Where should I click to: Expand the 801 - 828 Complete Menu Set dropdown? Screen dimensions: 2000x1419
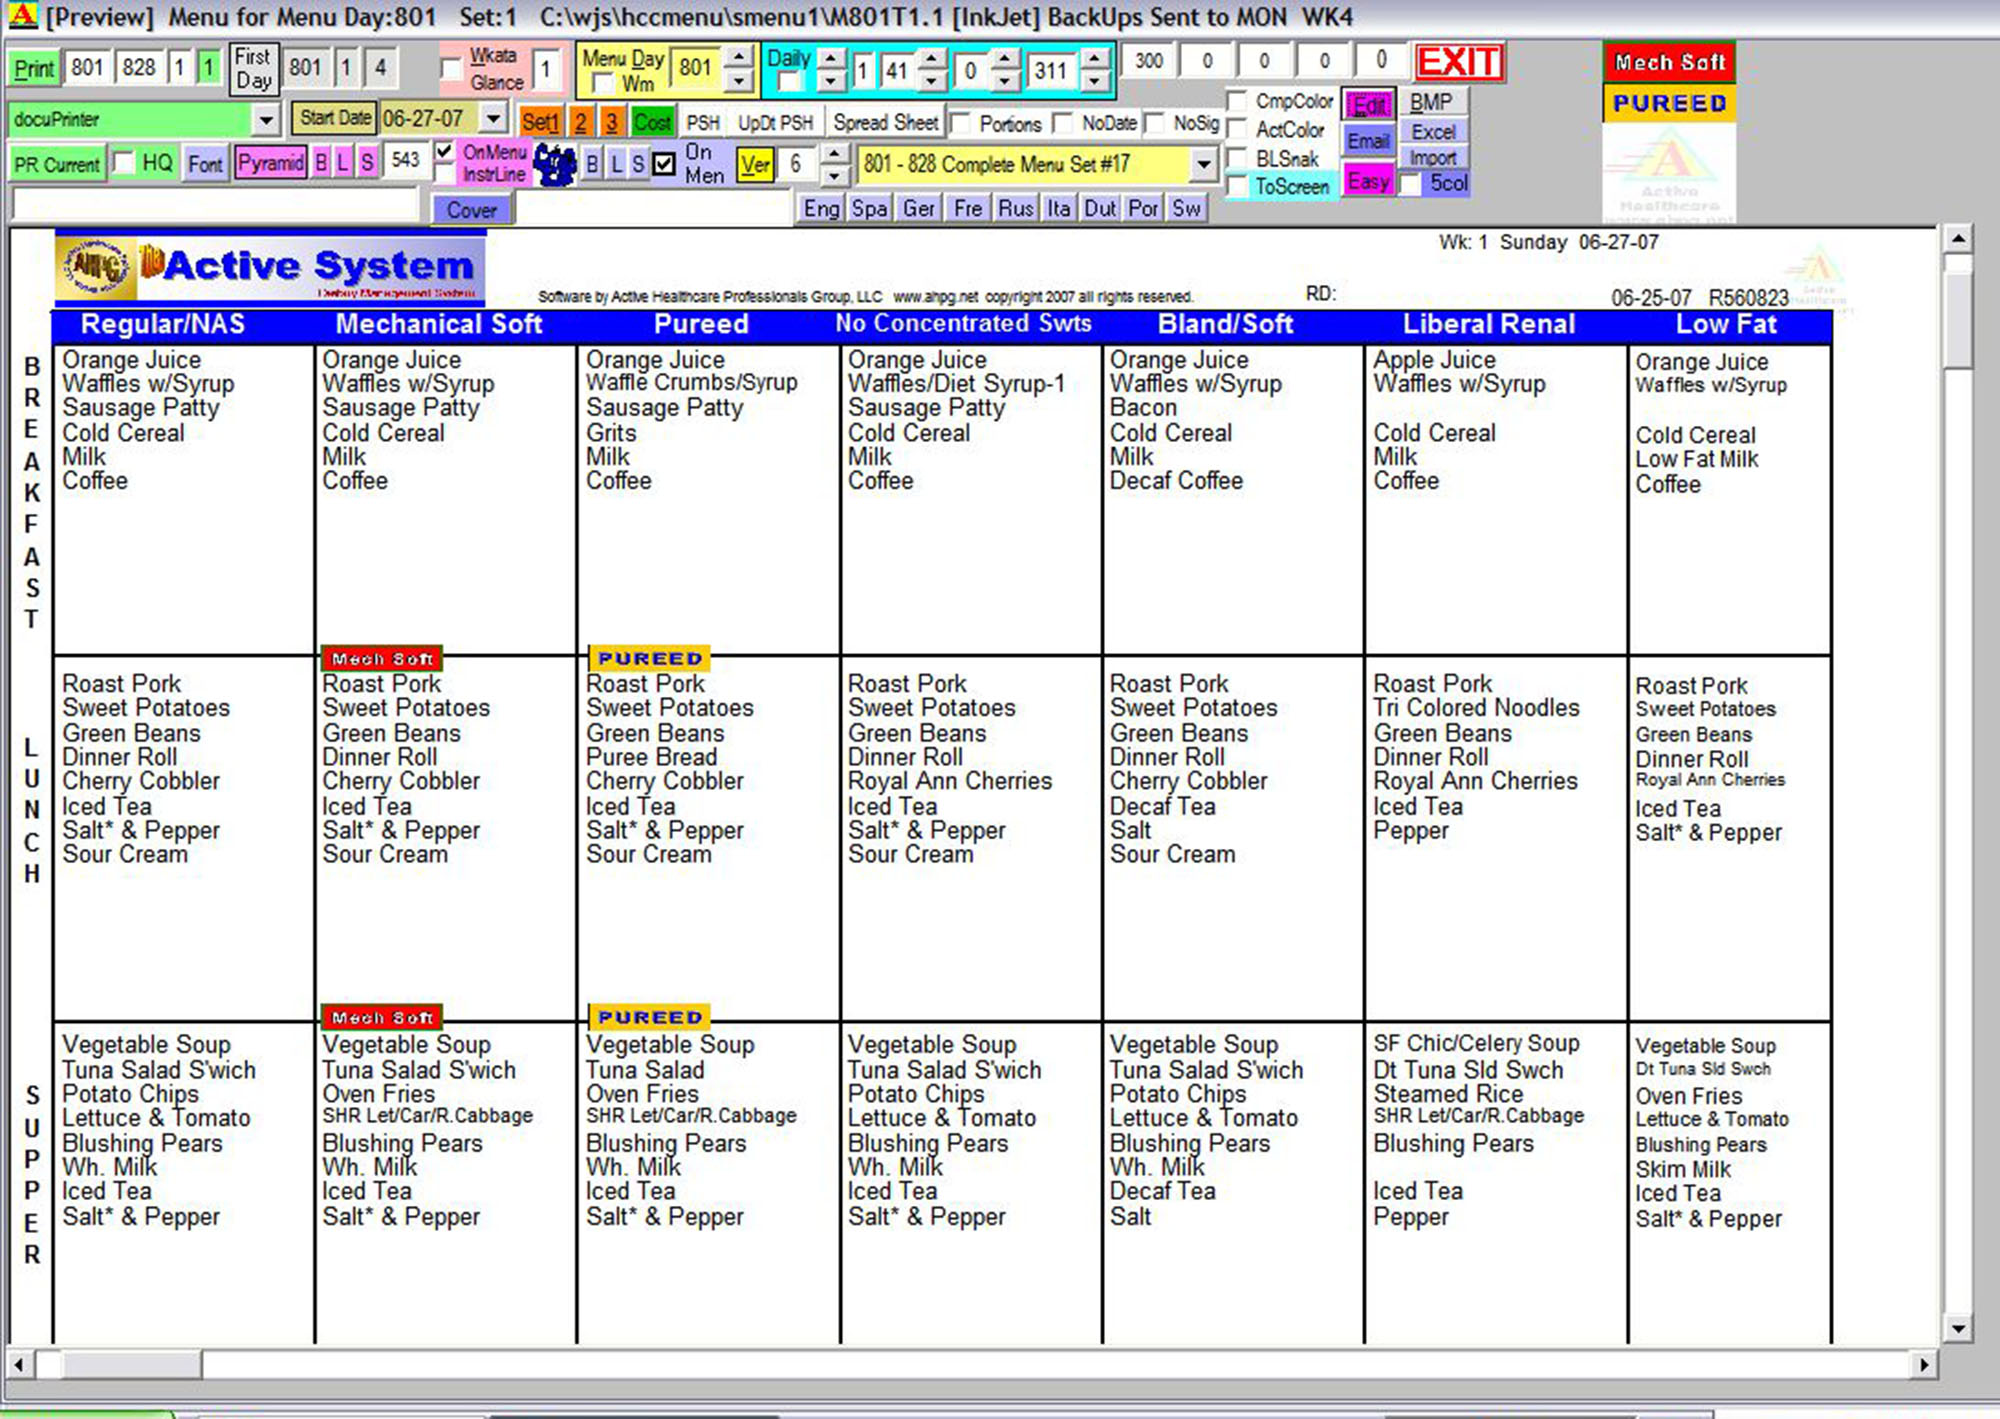coord(1203,164)
